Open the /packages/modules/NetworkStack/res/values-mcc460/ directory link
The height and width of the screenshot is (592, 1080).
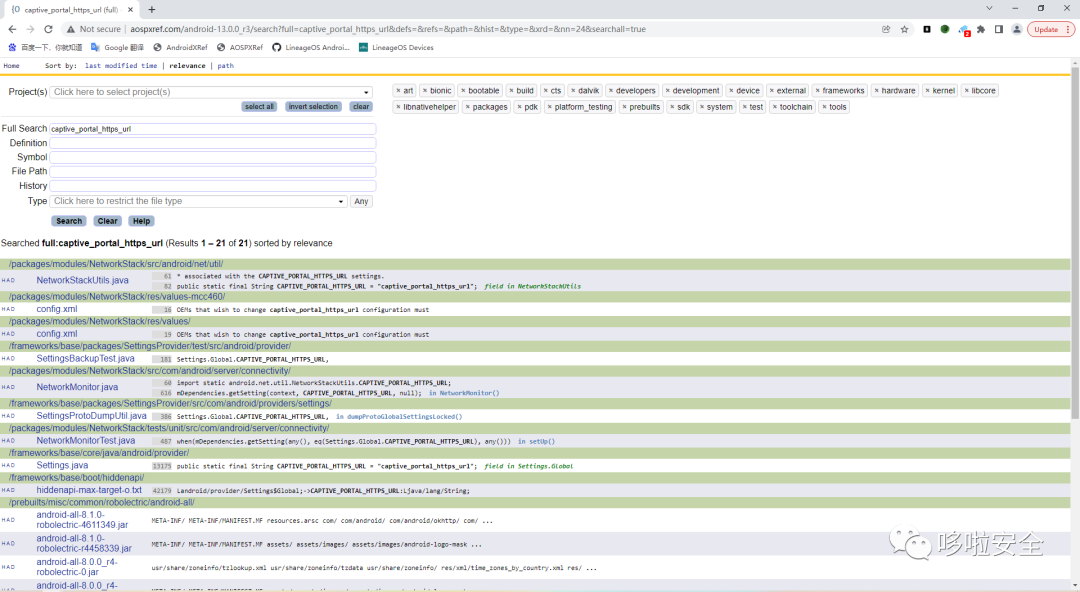point(117,297)
